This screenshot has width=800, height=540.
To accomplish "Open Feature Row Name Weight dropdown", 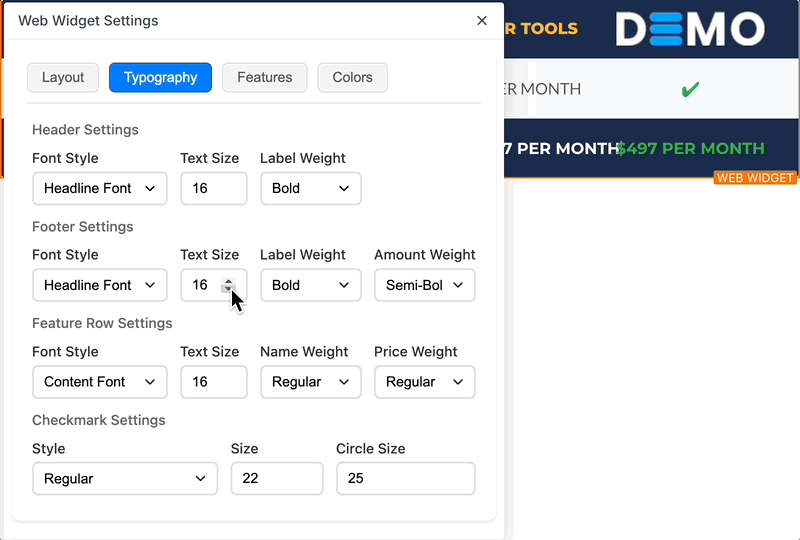I will pos(311,382).
